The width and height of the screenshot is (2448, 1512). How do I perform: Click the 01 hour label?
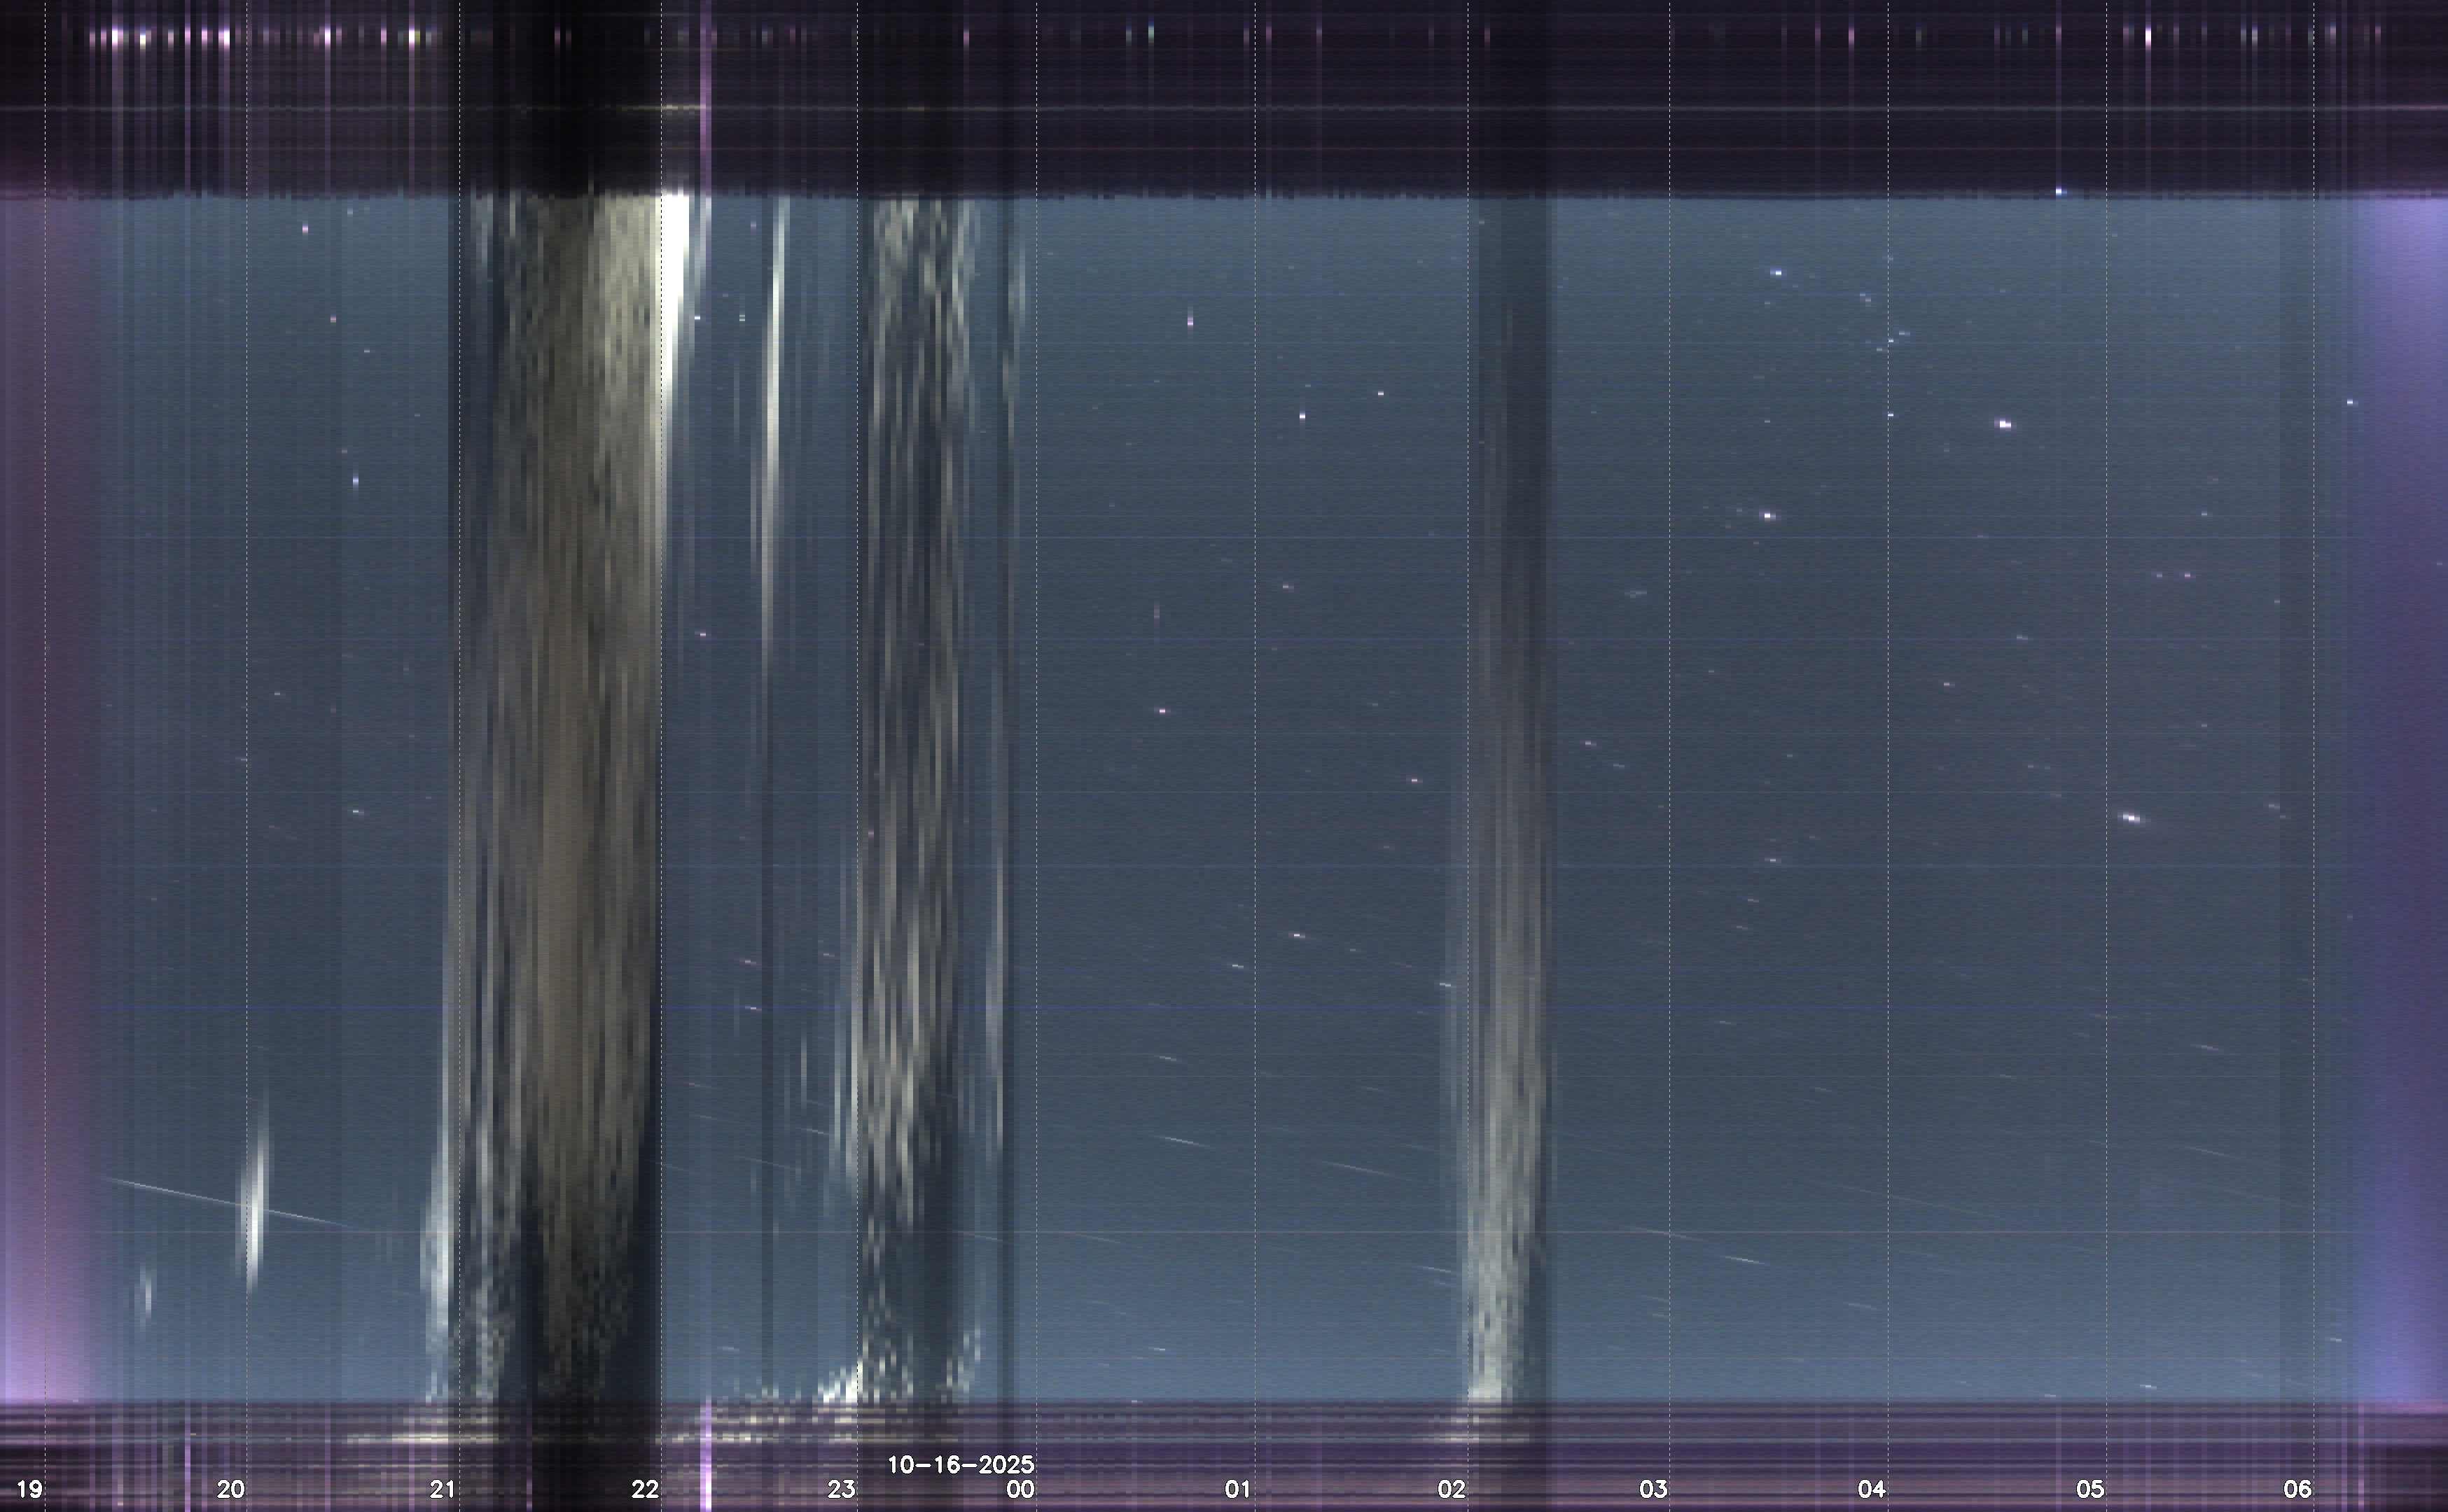click(x=1238, y=1489)
